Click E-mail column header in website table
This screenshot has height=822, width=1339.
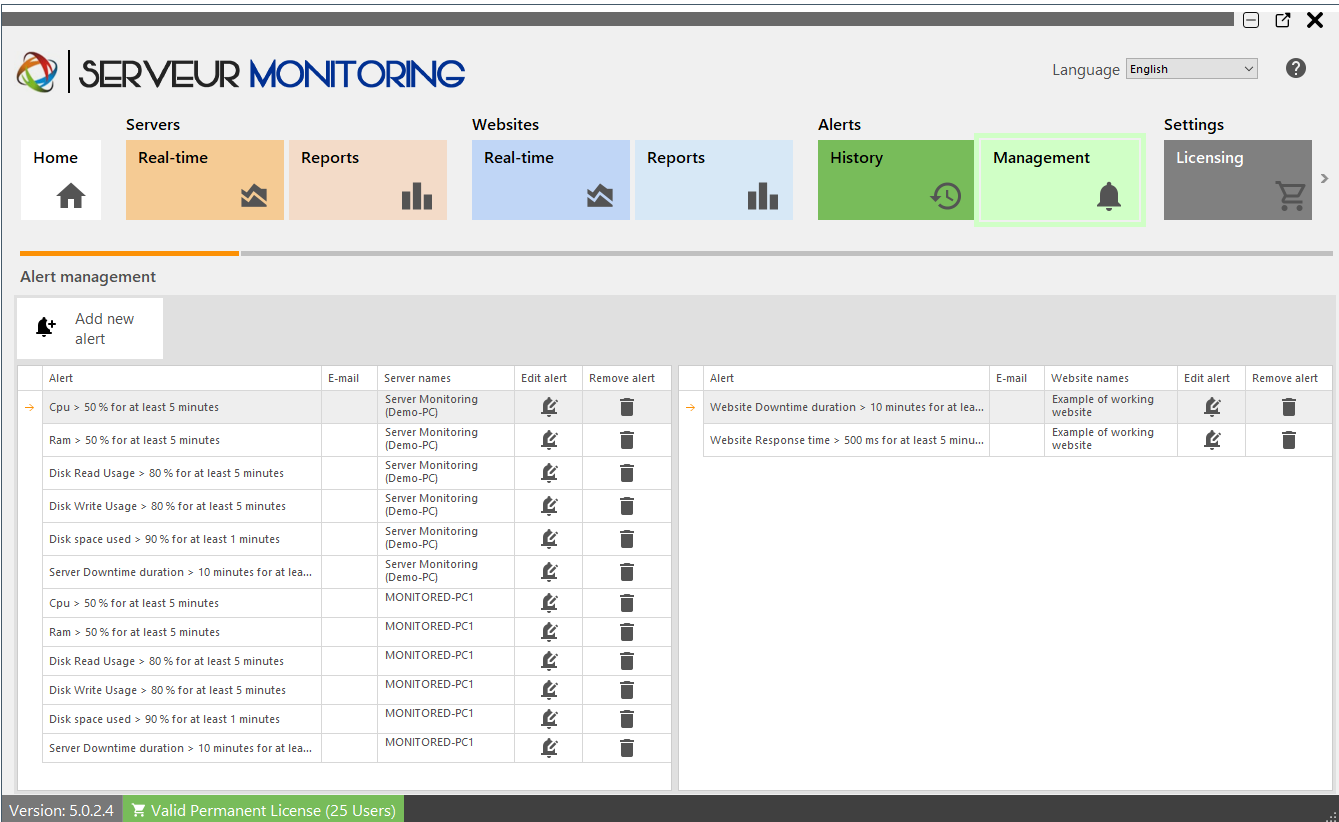tap(1017, 378)
